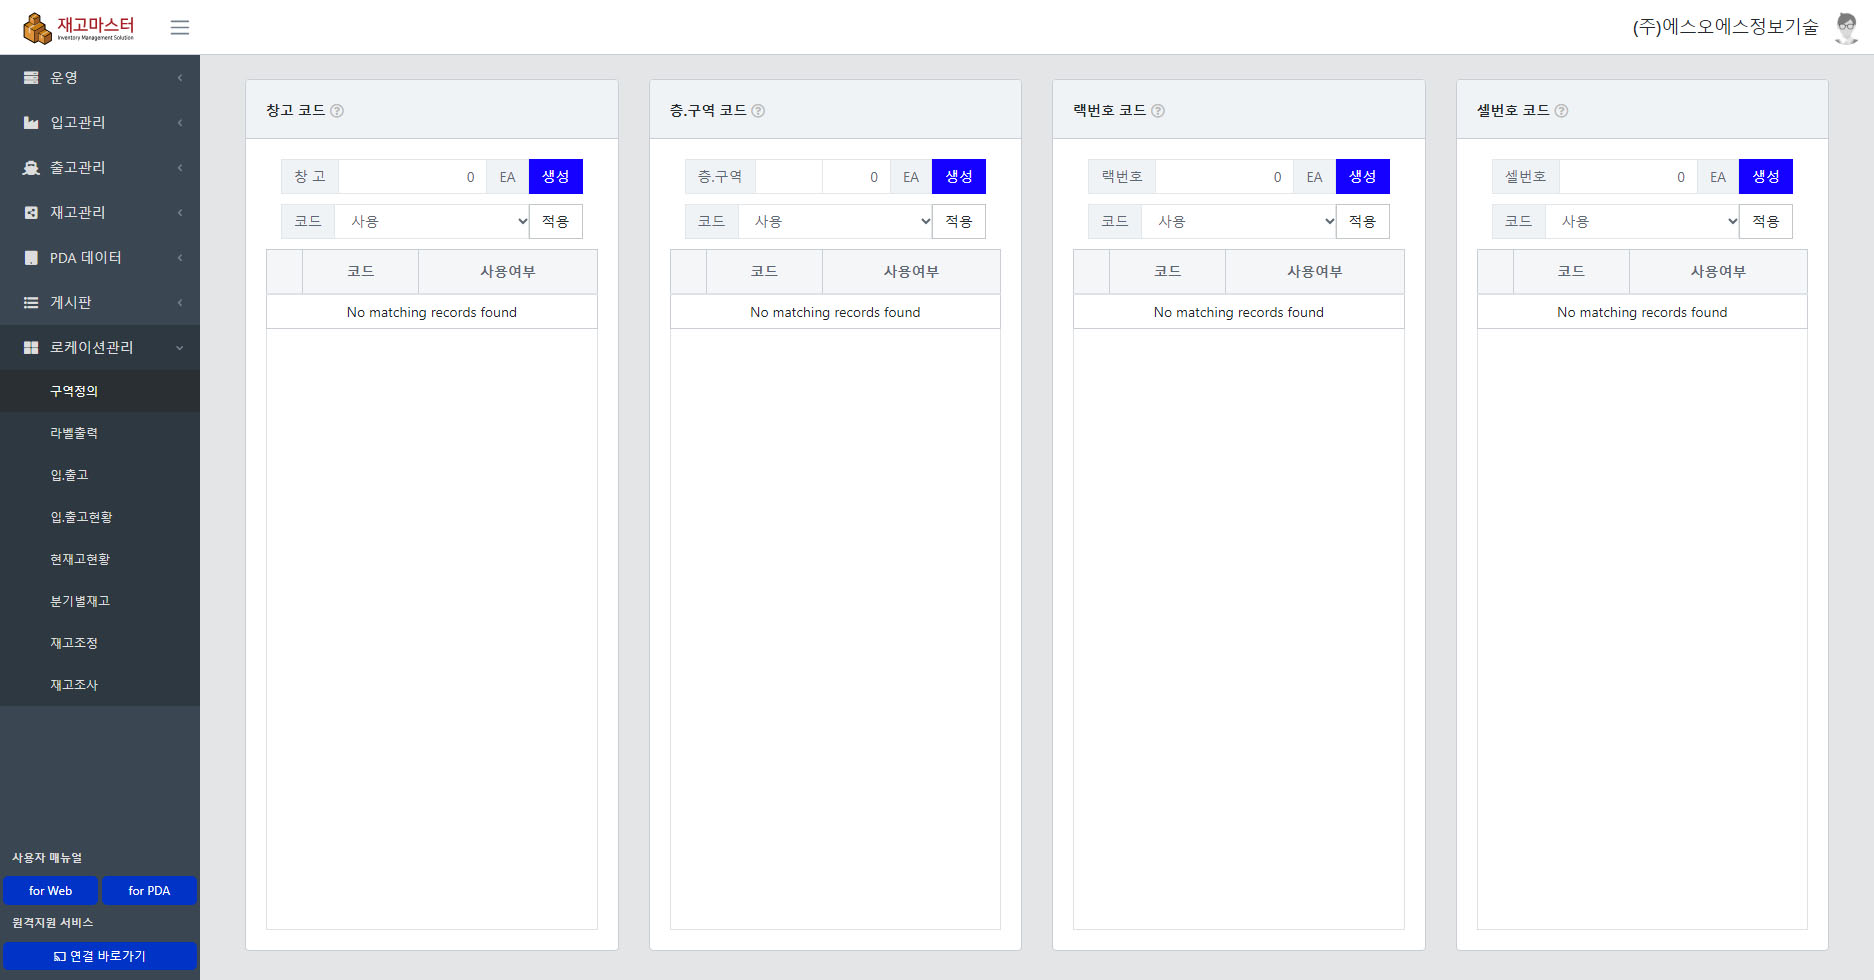Open 구역정의 submenu item

coord(100,391)
